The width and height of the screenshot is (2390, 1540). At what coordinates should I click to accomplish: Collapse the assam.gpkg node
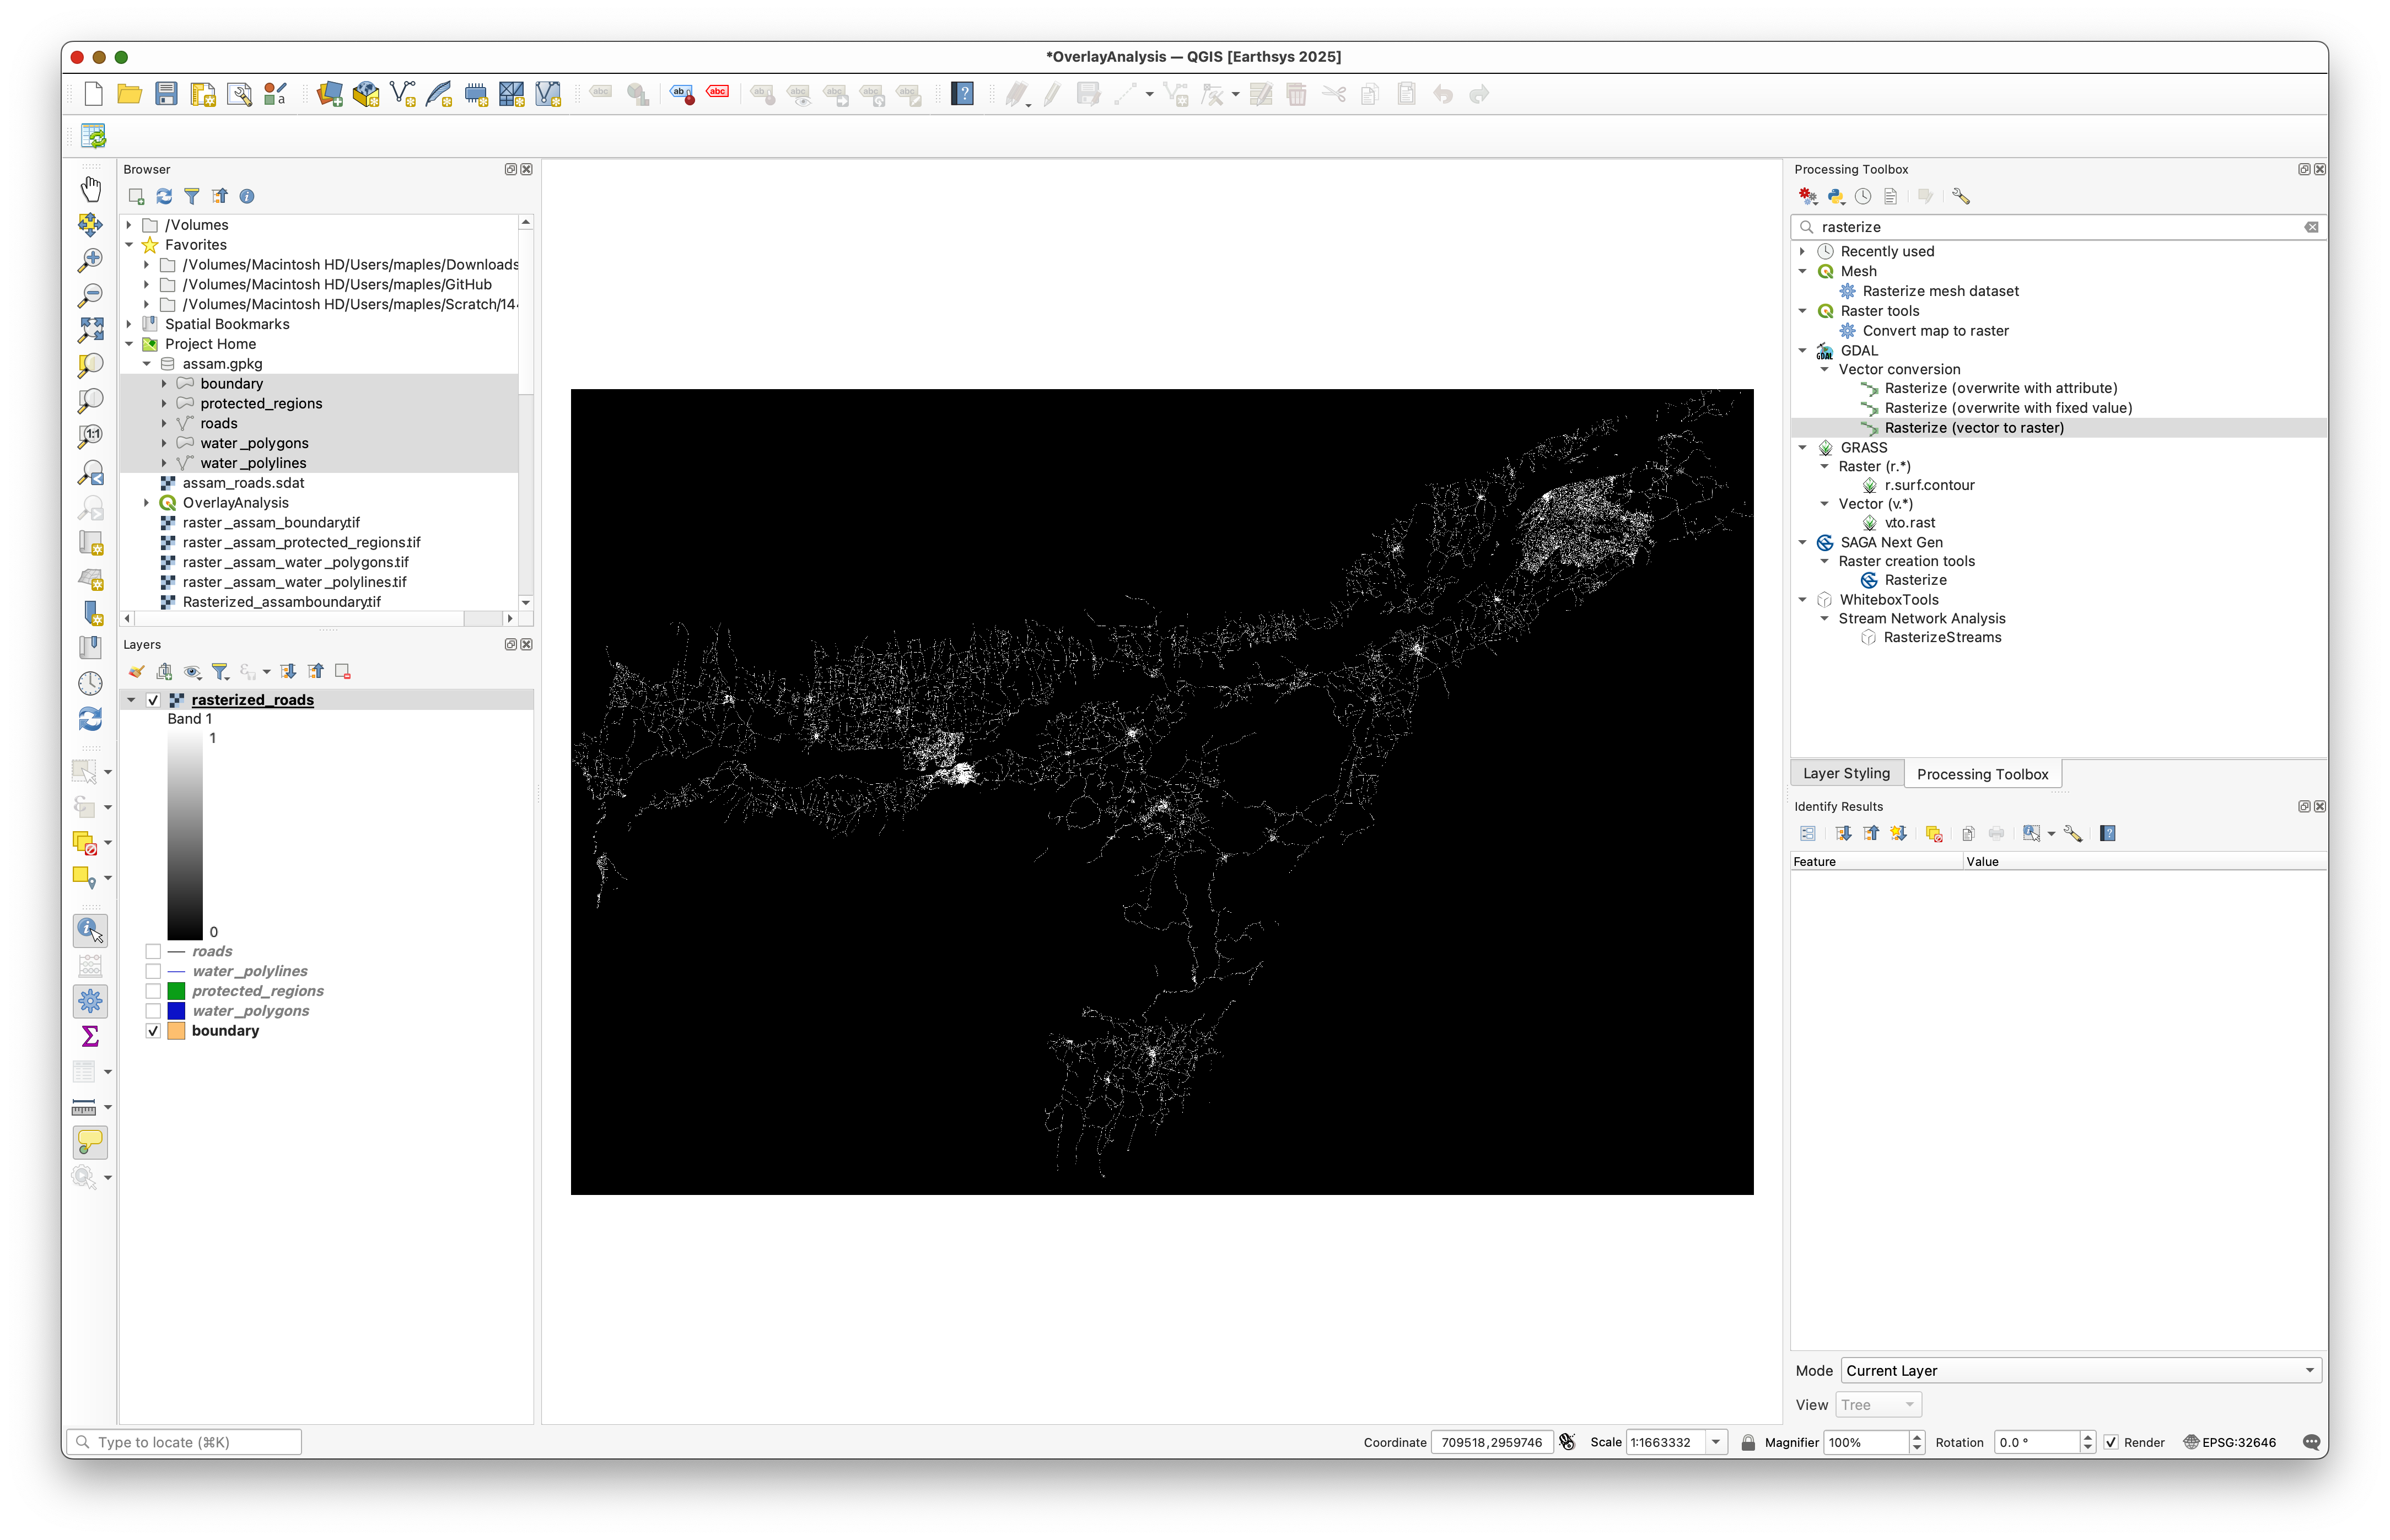tap(147, 364)
